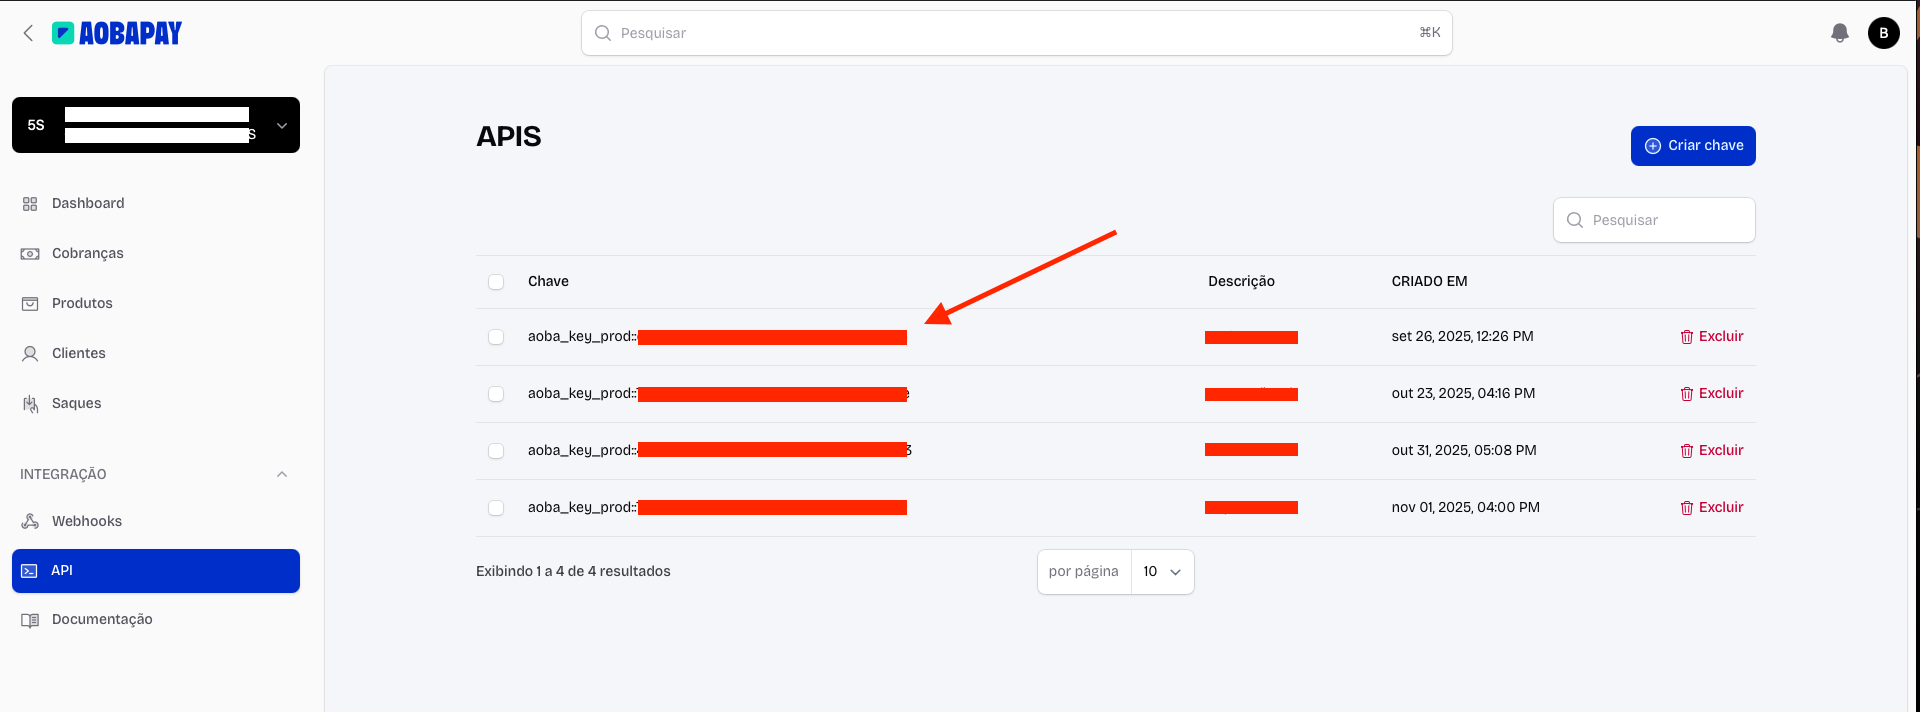This screenshot has height=712, width=1920.
Task: Click Produtos box icon in sidebar
Action: pos(30,304)
